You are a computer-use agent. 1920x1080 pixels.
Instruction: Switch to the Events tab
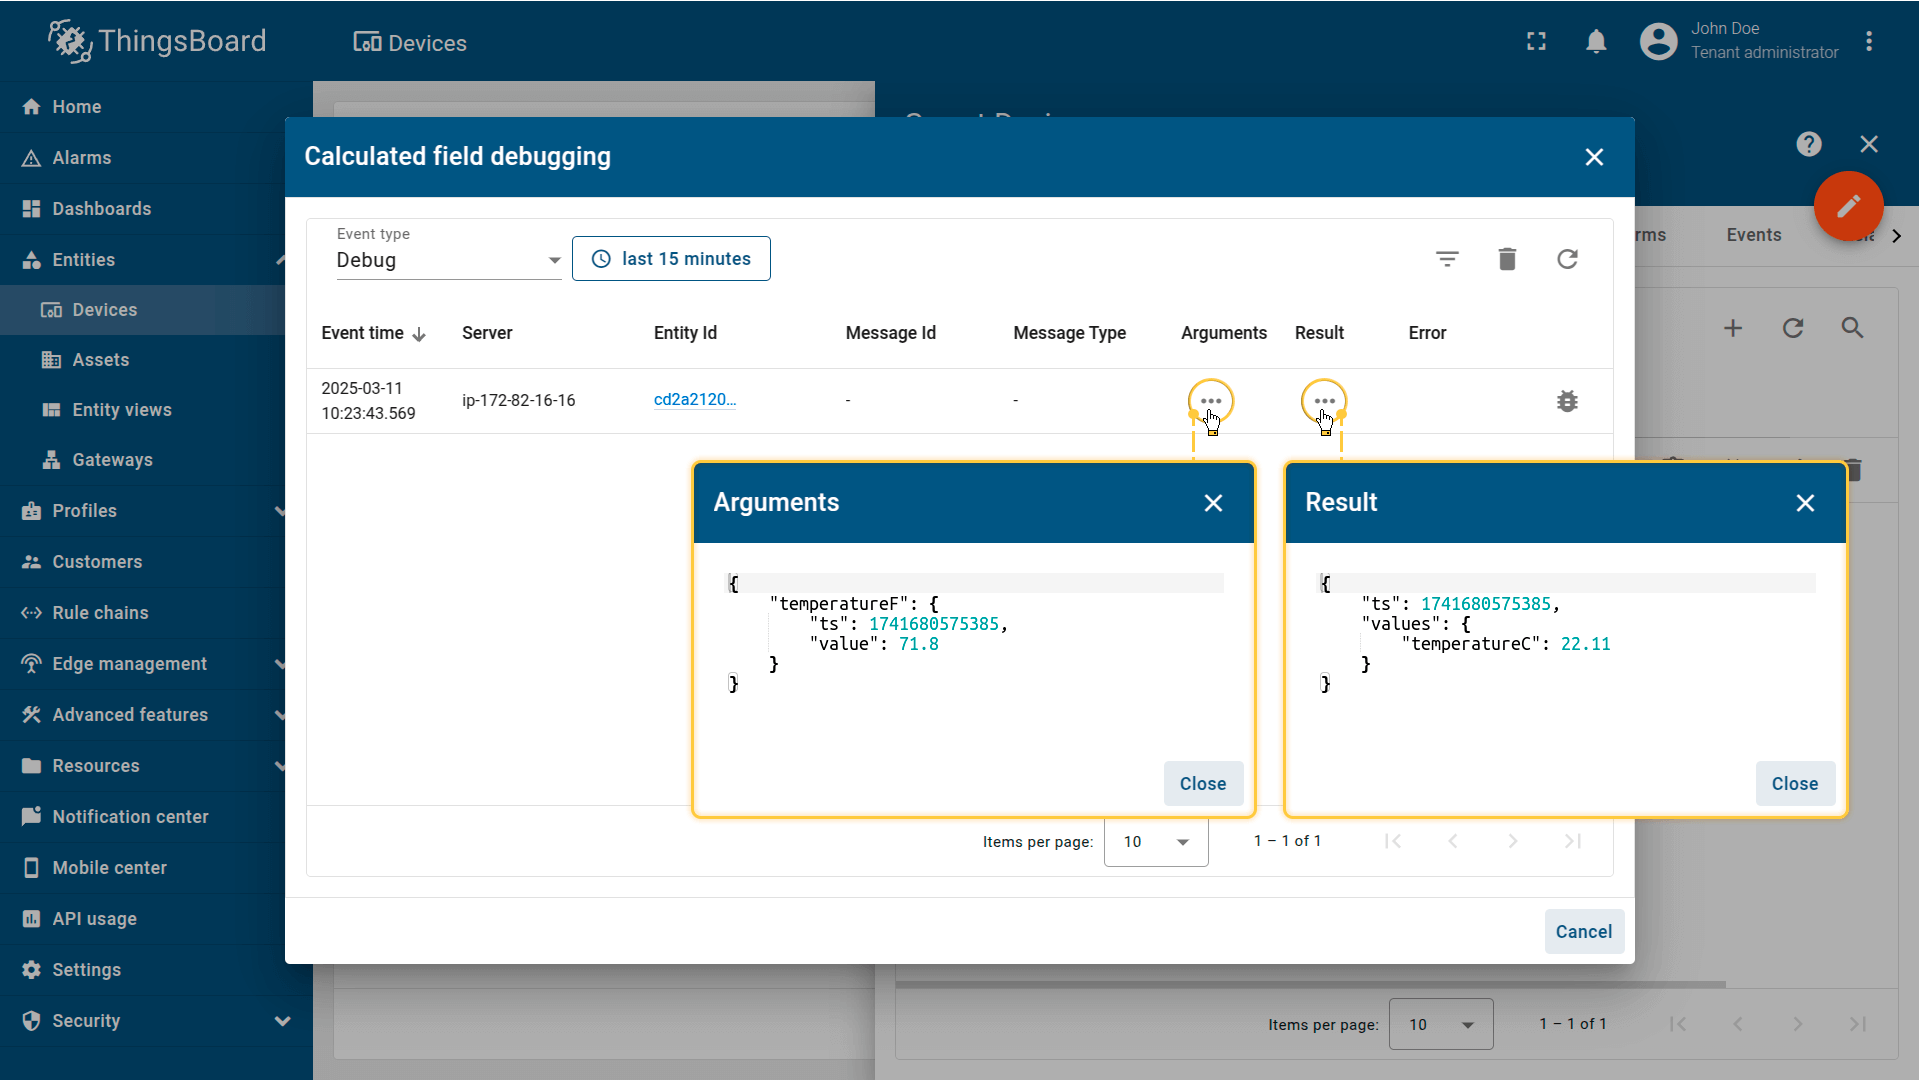tap(1753, 235)
